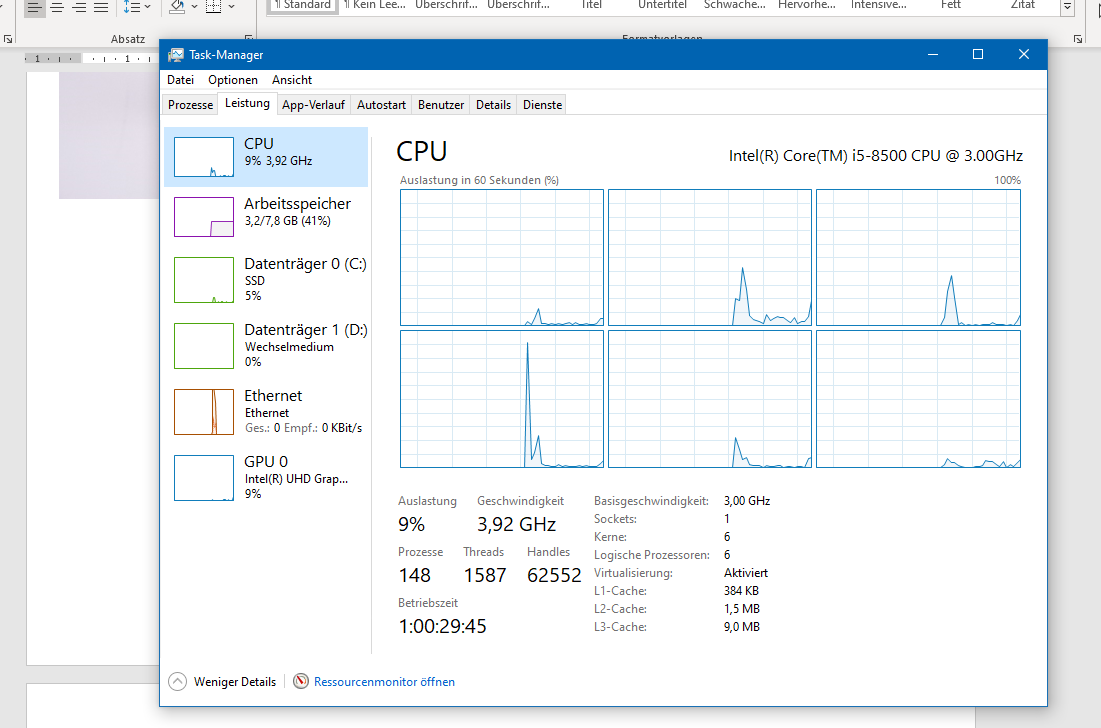This screenshot has width=1101, height=728.
Task: Expand the line spacing dropdown arrow
Action: (147, 6)
